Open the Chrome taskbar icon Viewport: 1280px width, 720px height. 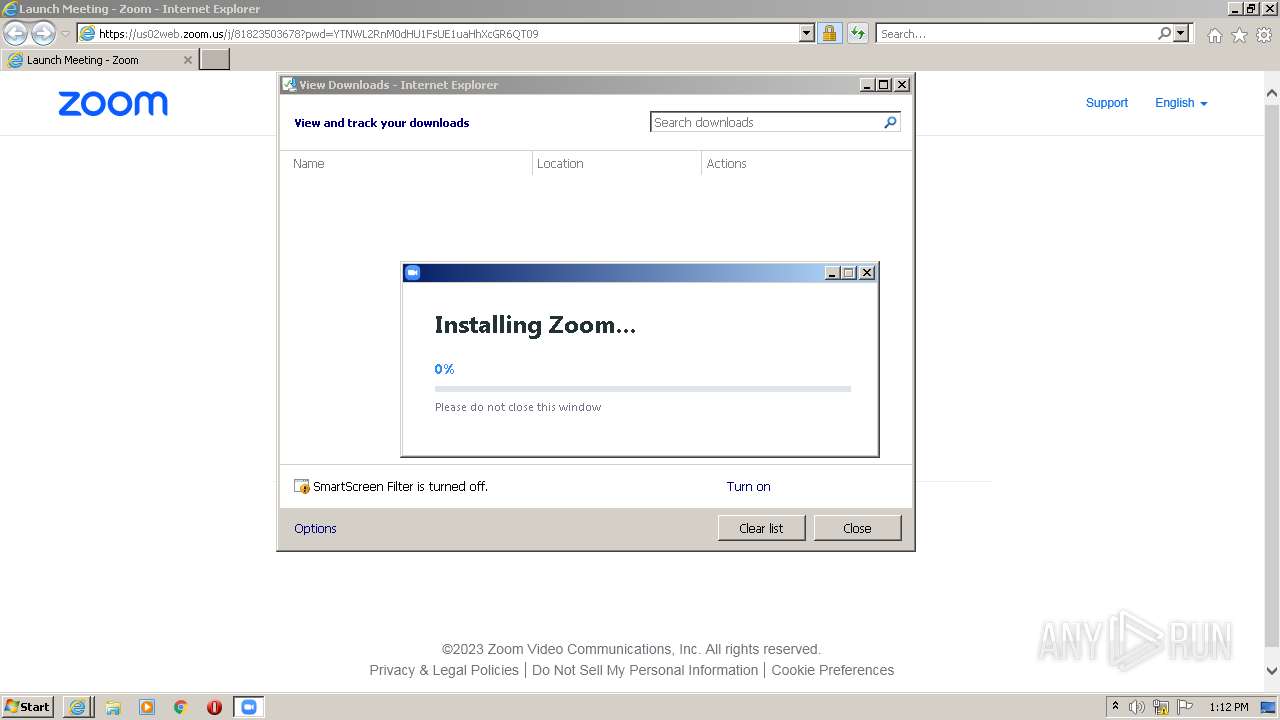point(181,707)
